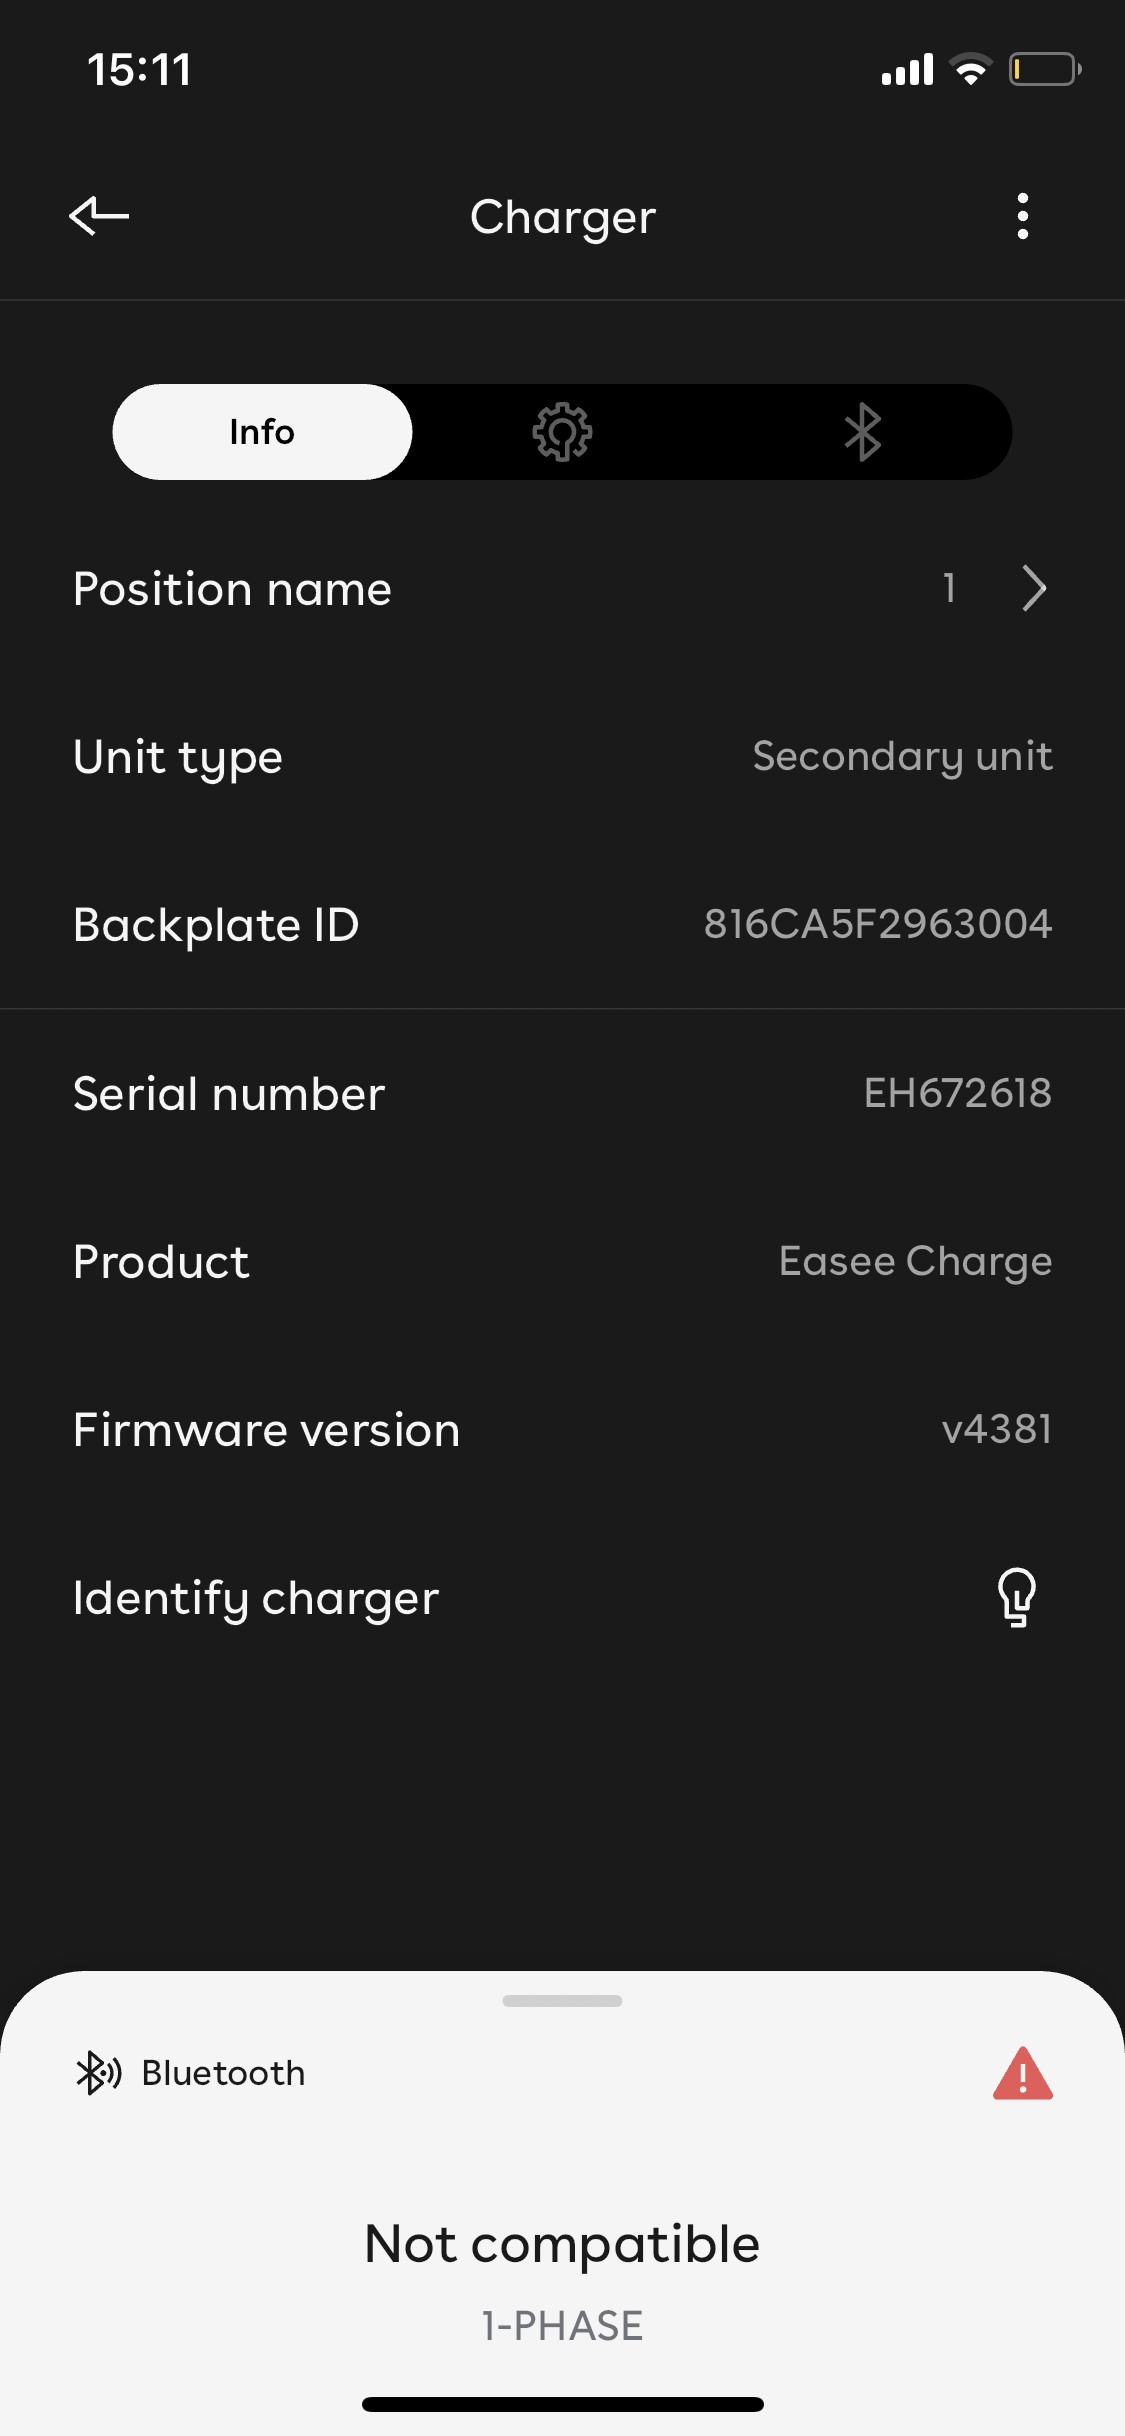Tap the Identify charger lightbulb icon

click(1016, 1597)
